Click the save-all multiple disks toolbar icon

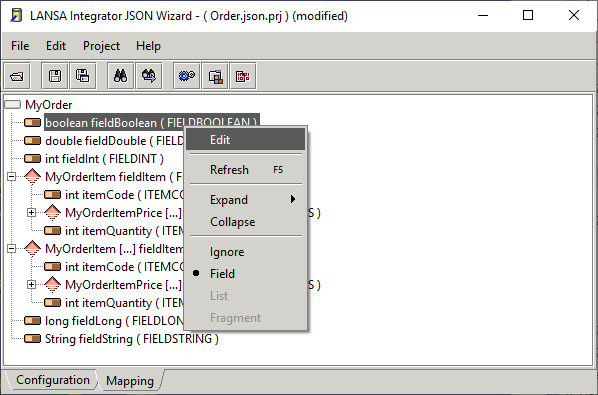(83, 76)
